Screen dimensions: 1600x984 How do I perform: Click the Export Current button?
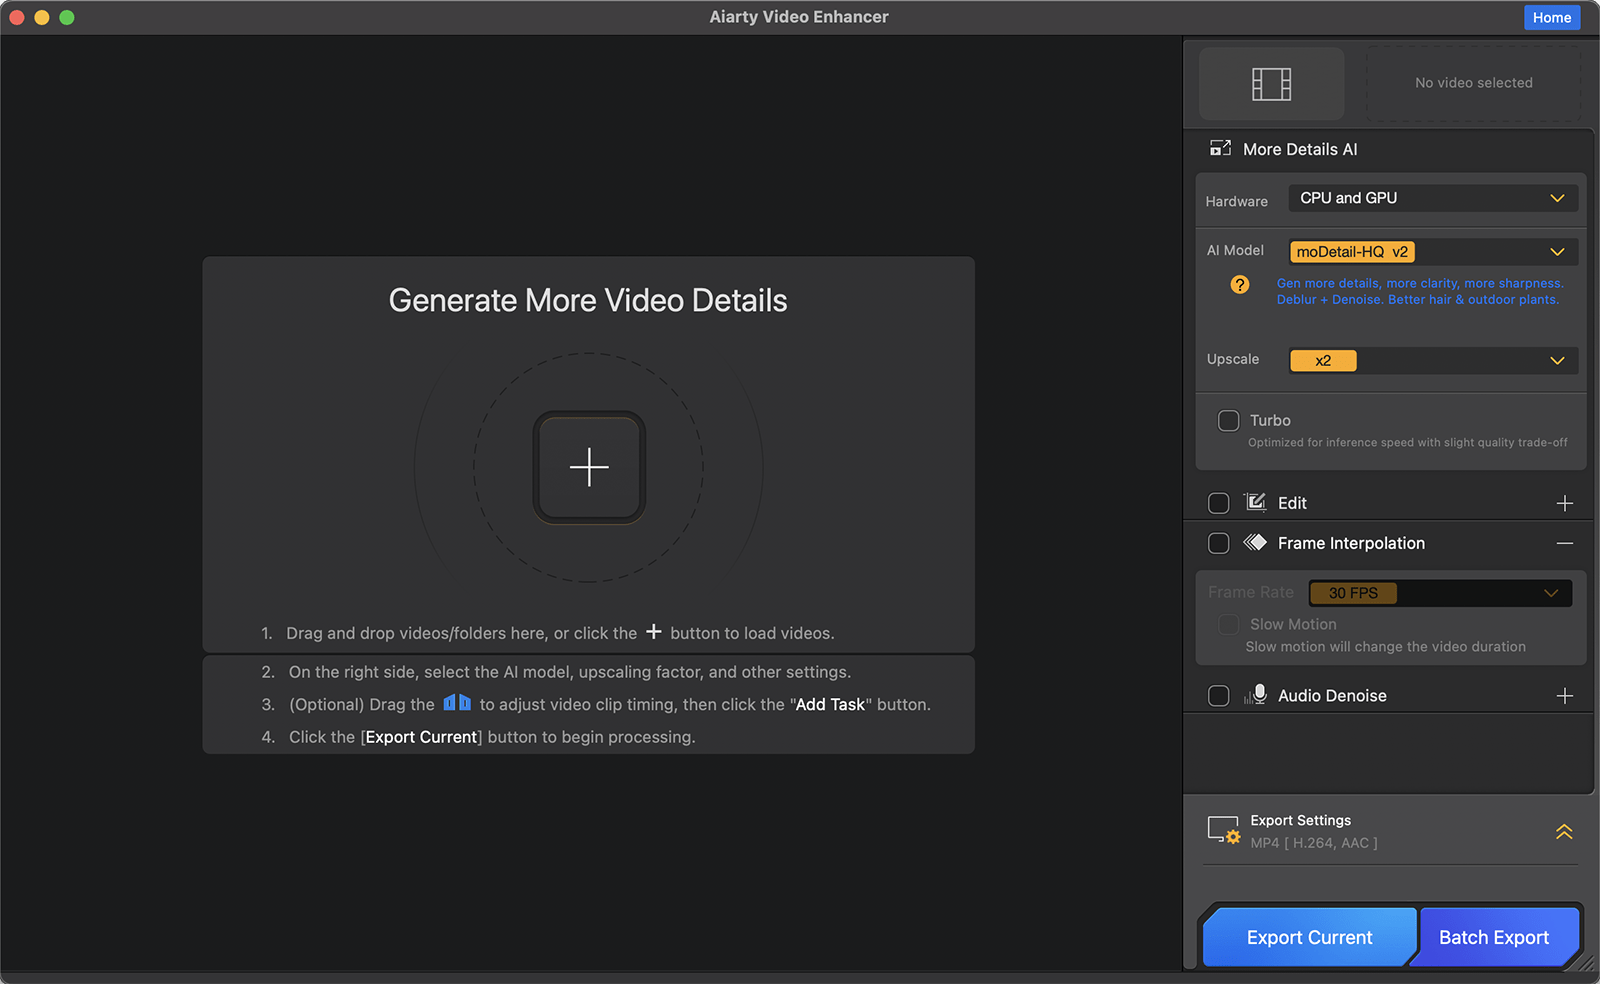point(1309,937)
